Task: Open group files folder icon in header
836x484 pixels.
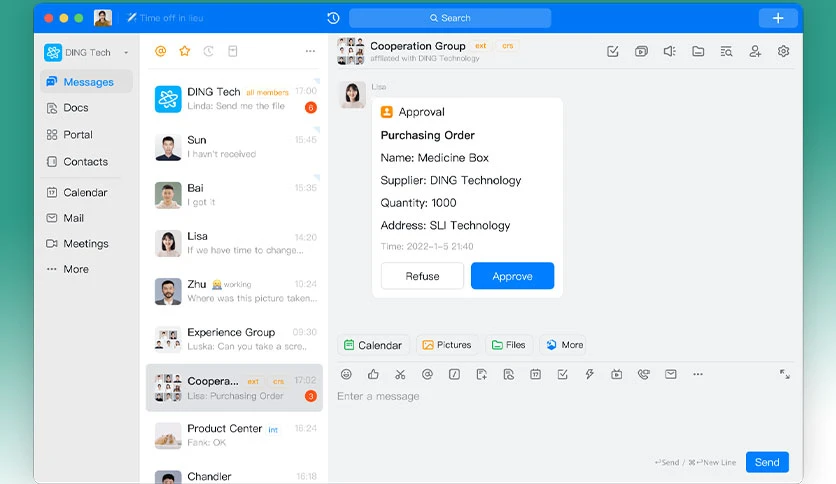Action: (698, 51)
